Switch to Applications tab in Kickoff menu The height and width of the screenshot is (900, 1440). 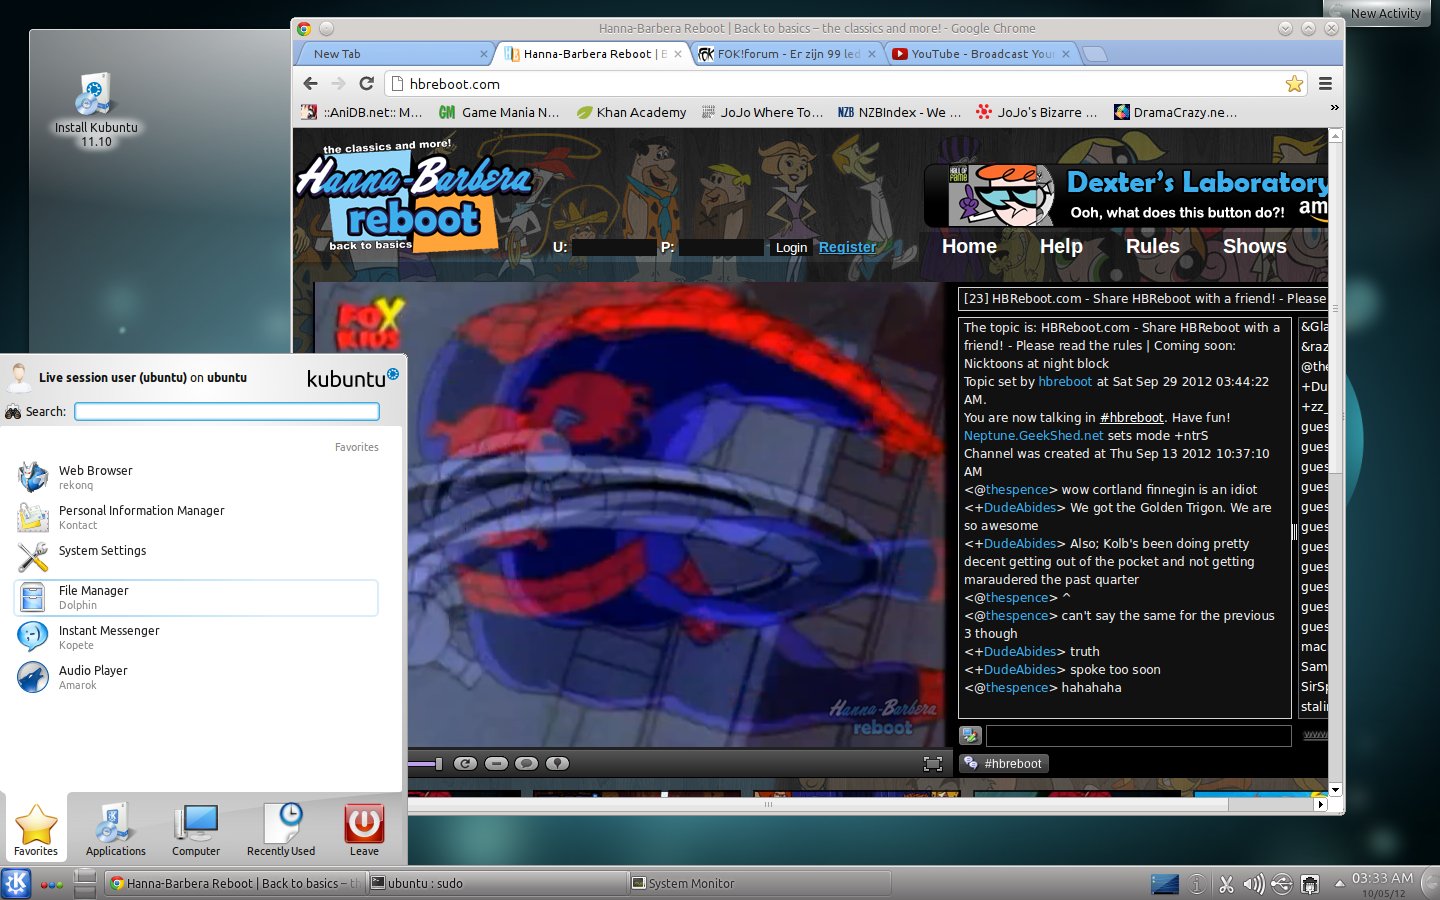point(116,830)
